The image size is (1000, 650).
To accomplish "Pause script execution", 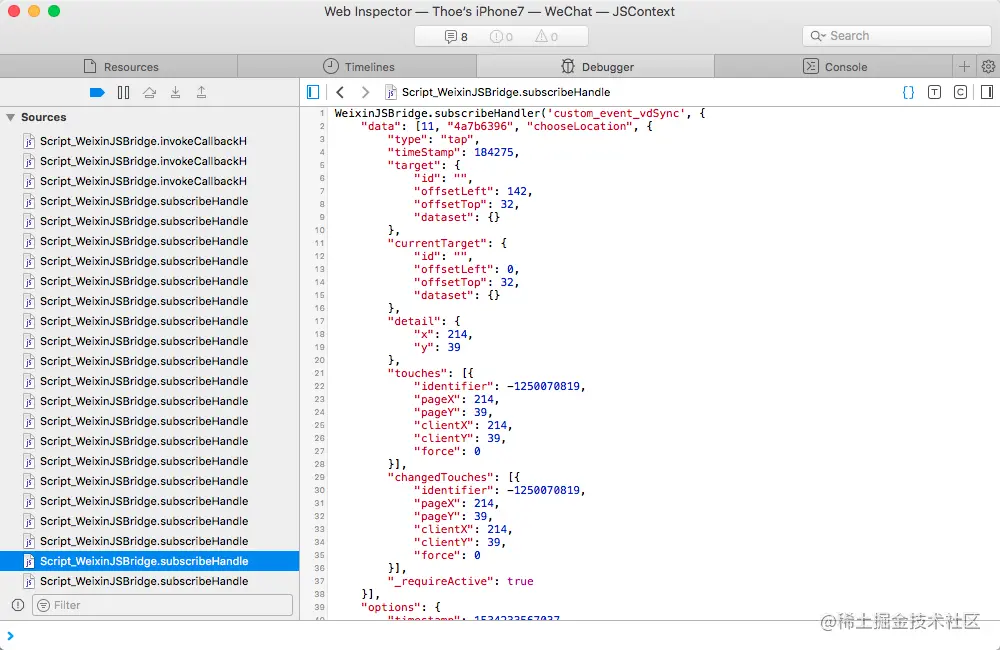I will [123, 92].
